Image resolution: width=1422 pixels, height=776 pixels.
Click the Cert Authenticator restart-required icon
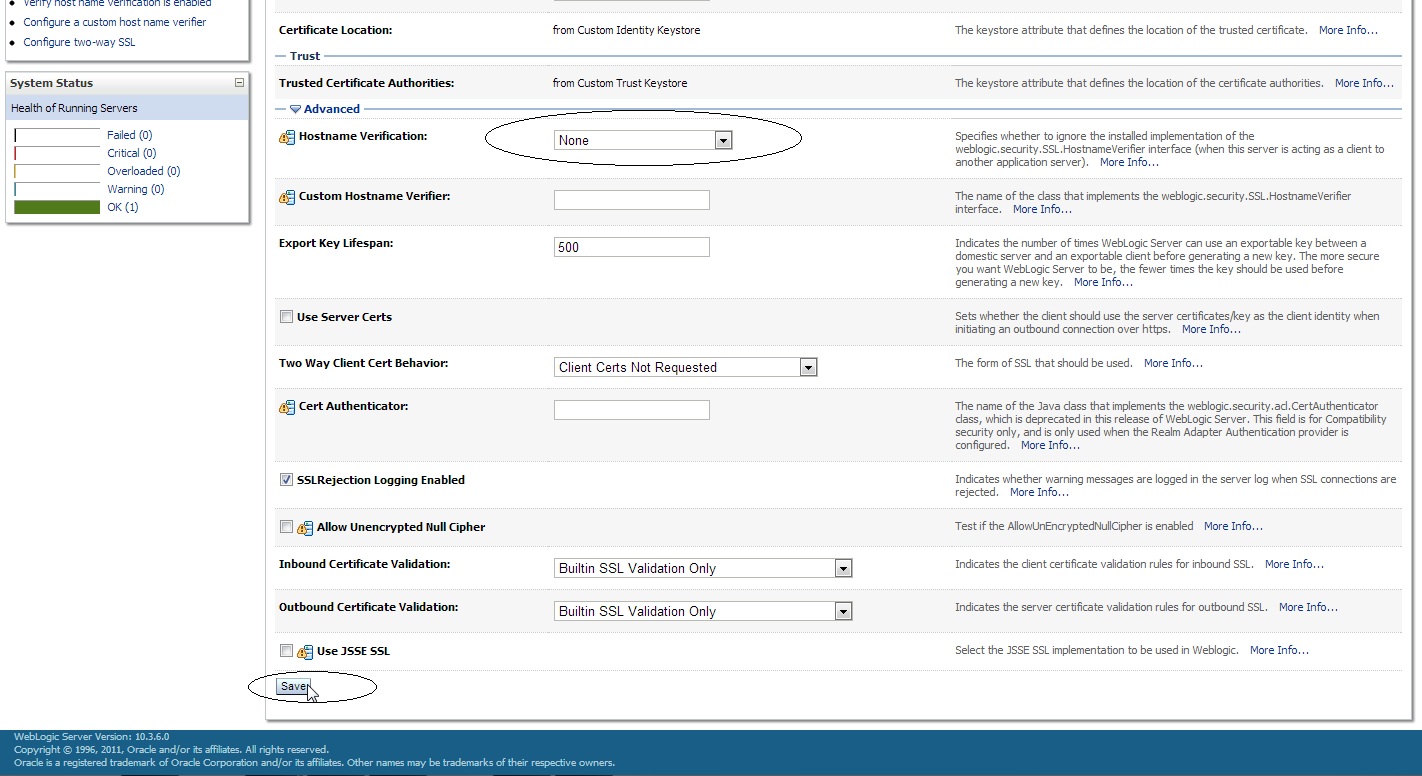tap(287, 407)
